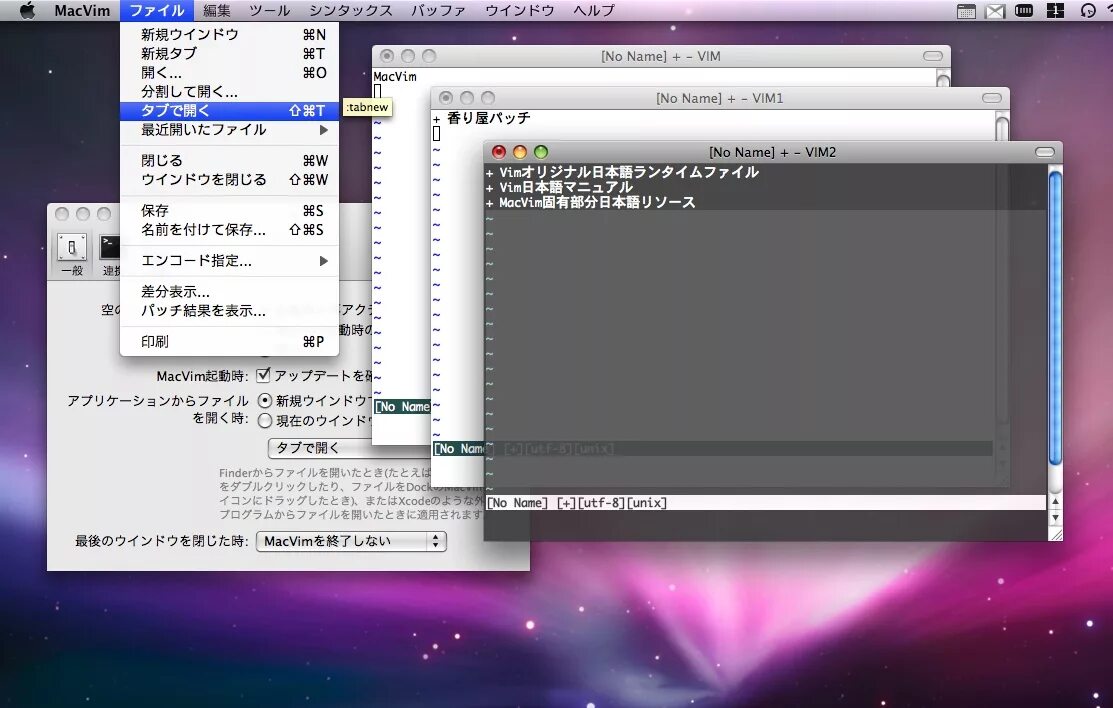This screenshot has width=1113, height=708.
Task: Choose 新規ウインドウ from the menu
Action: [229, 34]
